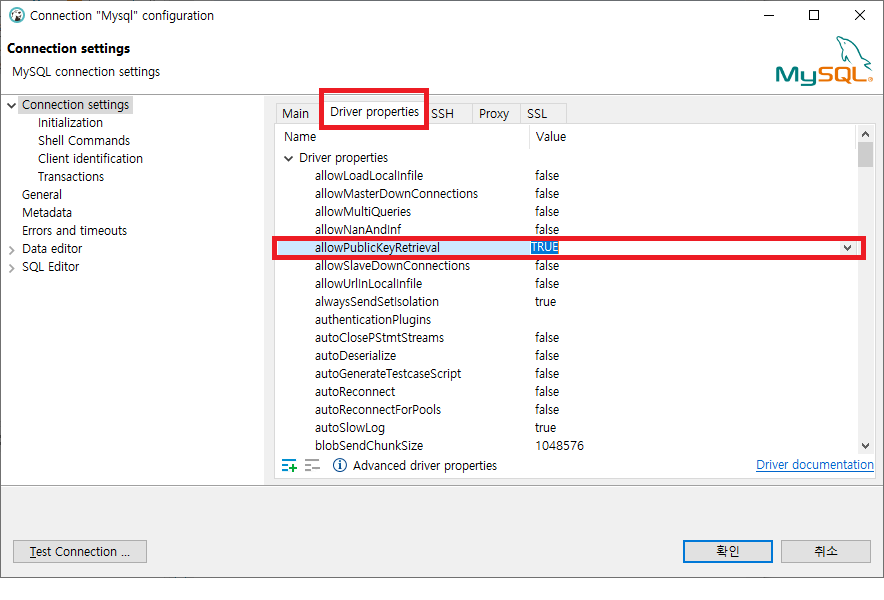The height and width of the screenshot is (600, 884).
Task: Select the allowUrlInLocalInfile property
Action: point(368,284)
